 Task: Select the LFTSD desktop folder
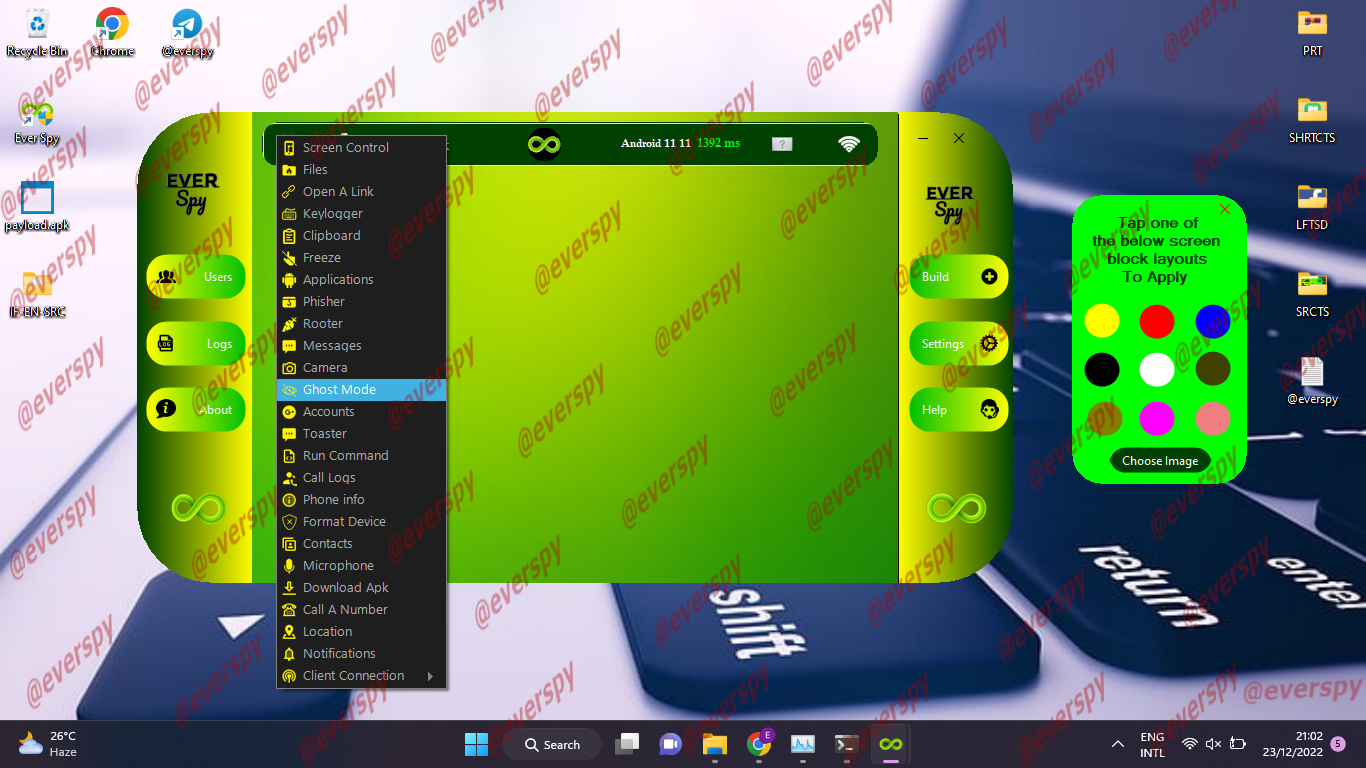click(x=1312, y=206)
